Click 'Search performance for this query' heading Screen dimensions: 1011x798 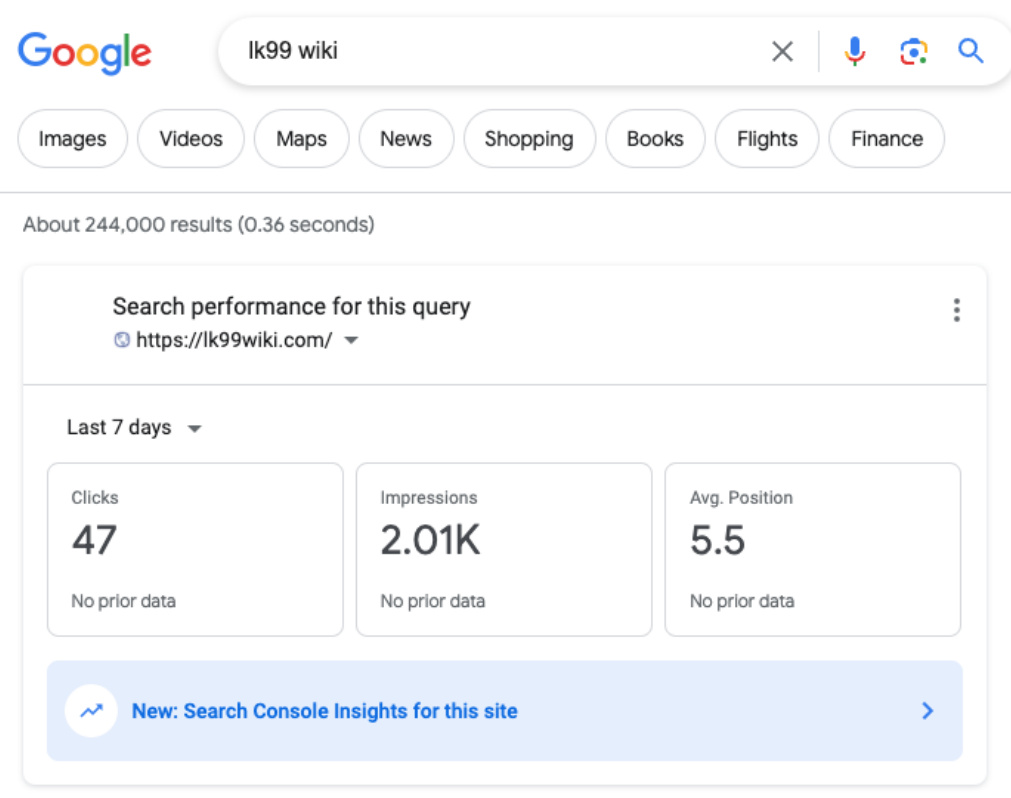[291, 306]
